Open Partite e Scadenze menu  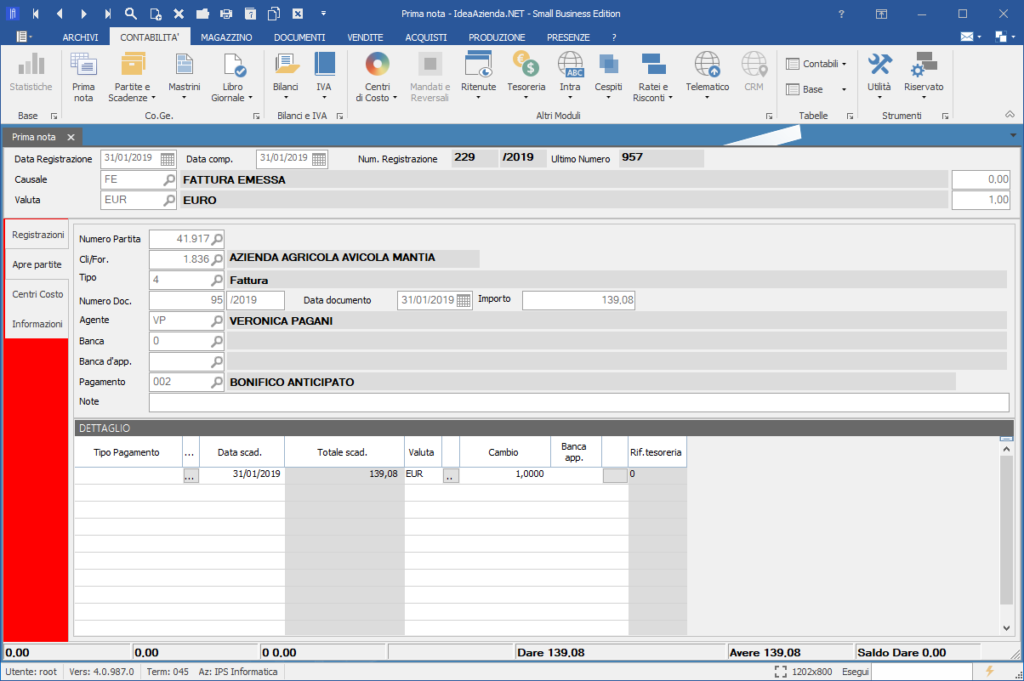[x=133, y=77]
